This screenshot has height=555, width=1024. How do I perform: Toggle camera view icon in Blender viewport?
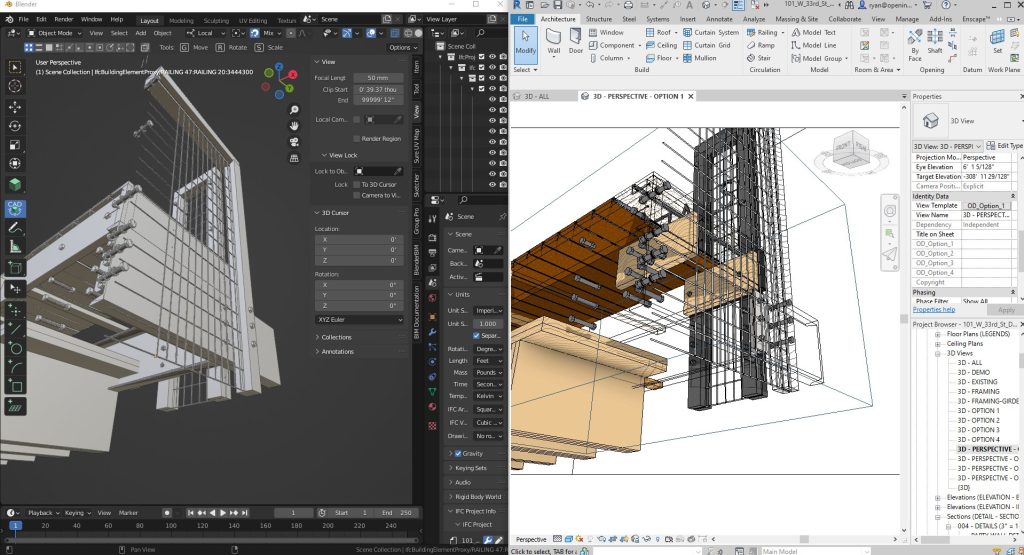(294, 142)
